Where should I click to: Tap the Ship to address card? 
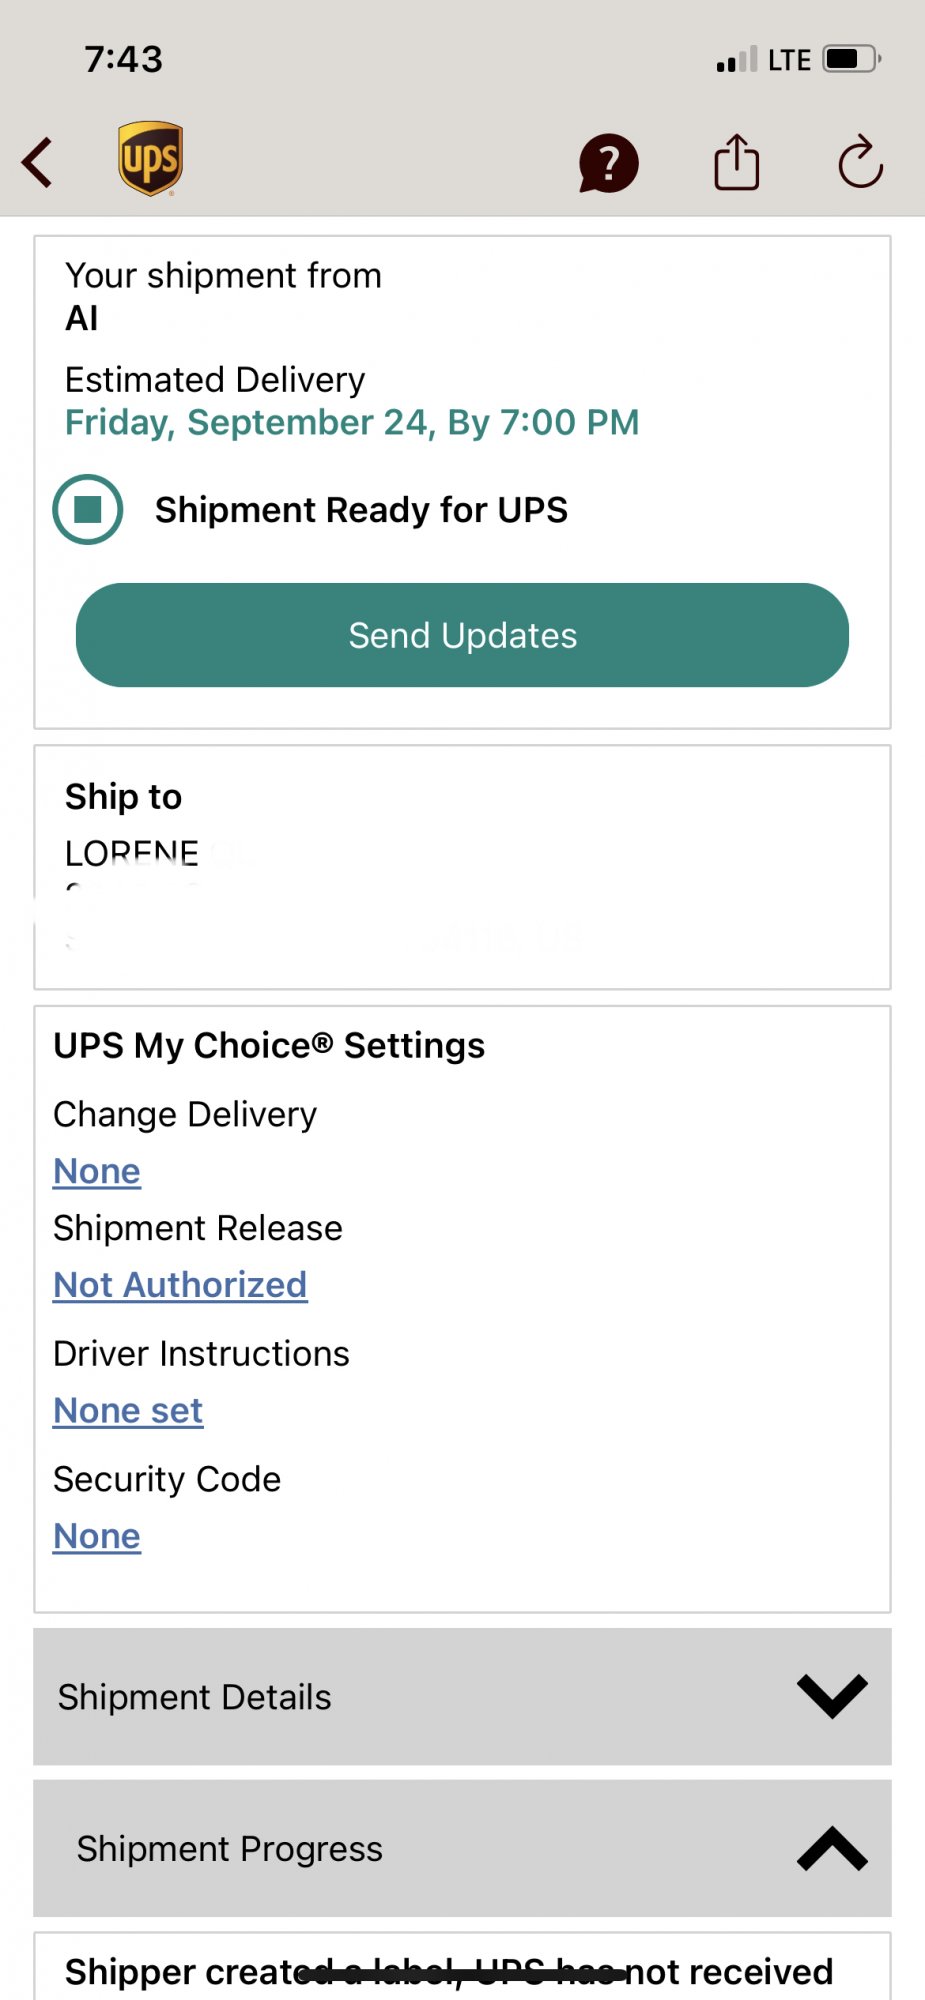(462, 867)
